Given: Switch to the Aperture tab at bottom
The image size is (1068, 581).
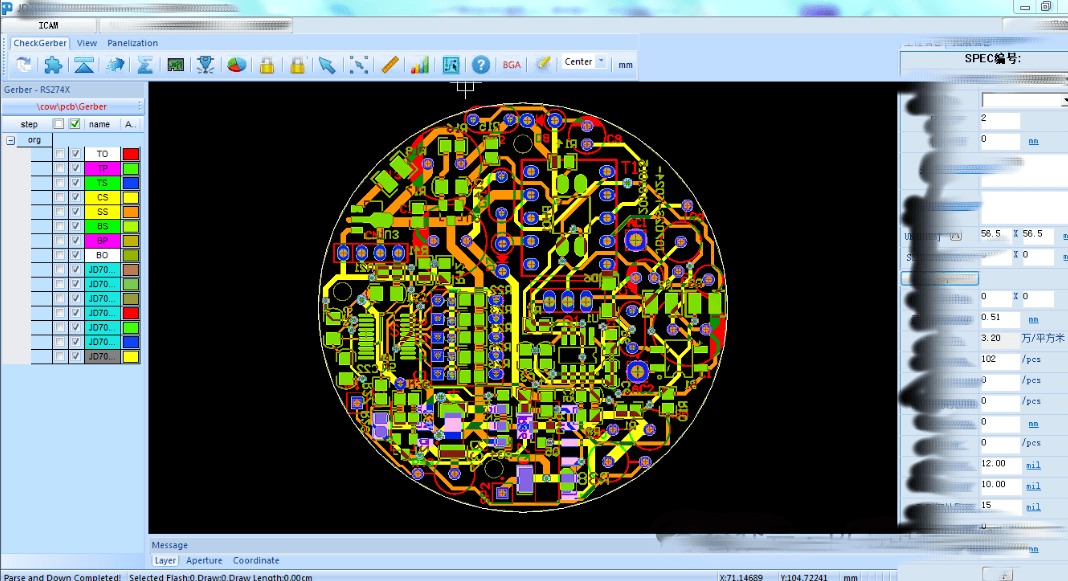Looking at the screenshot, I should 204,561.
